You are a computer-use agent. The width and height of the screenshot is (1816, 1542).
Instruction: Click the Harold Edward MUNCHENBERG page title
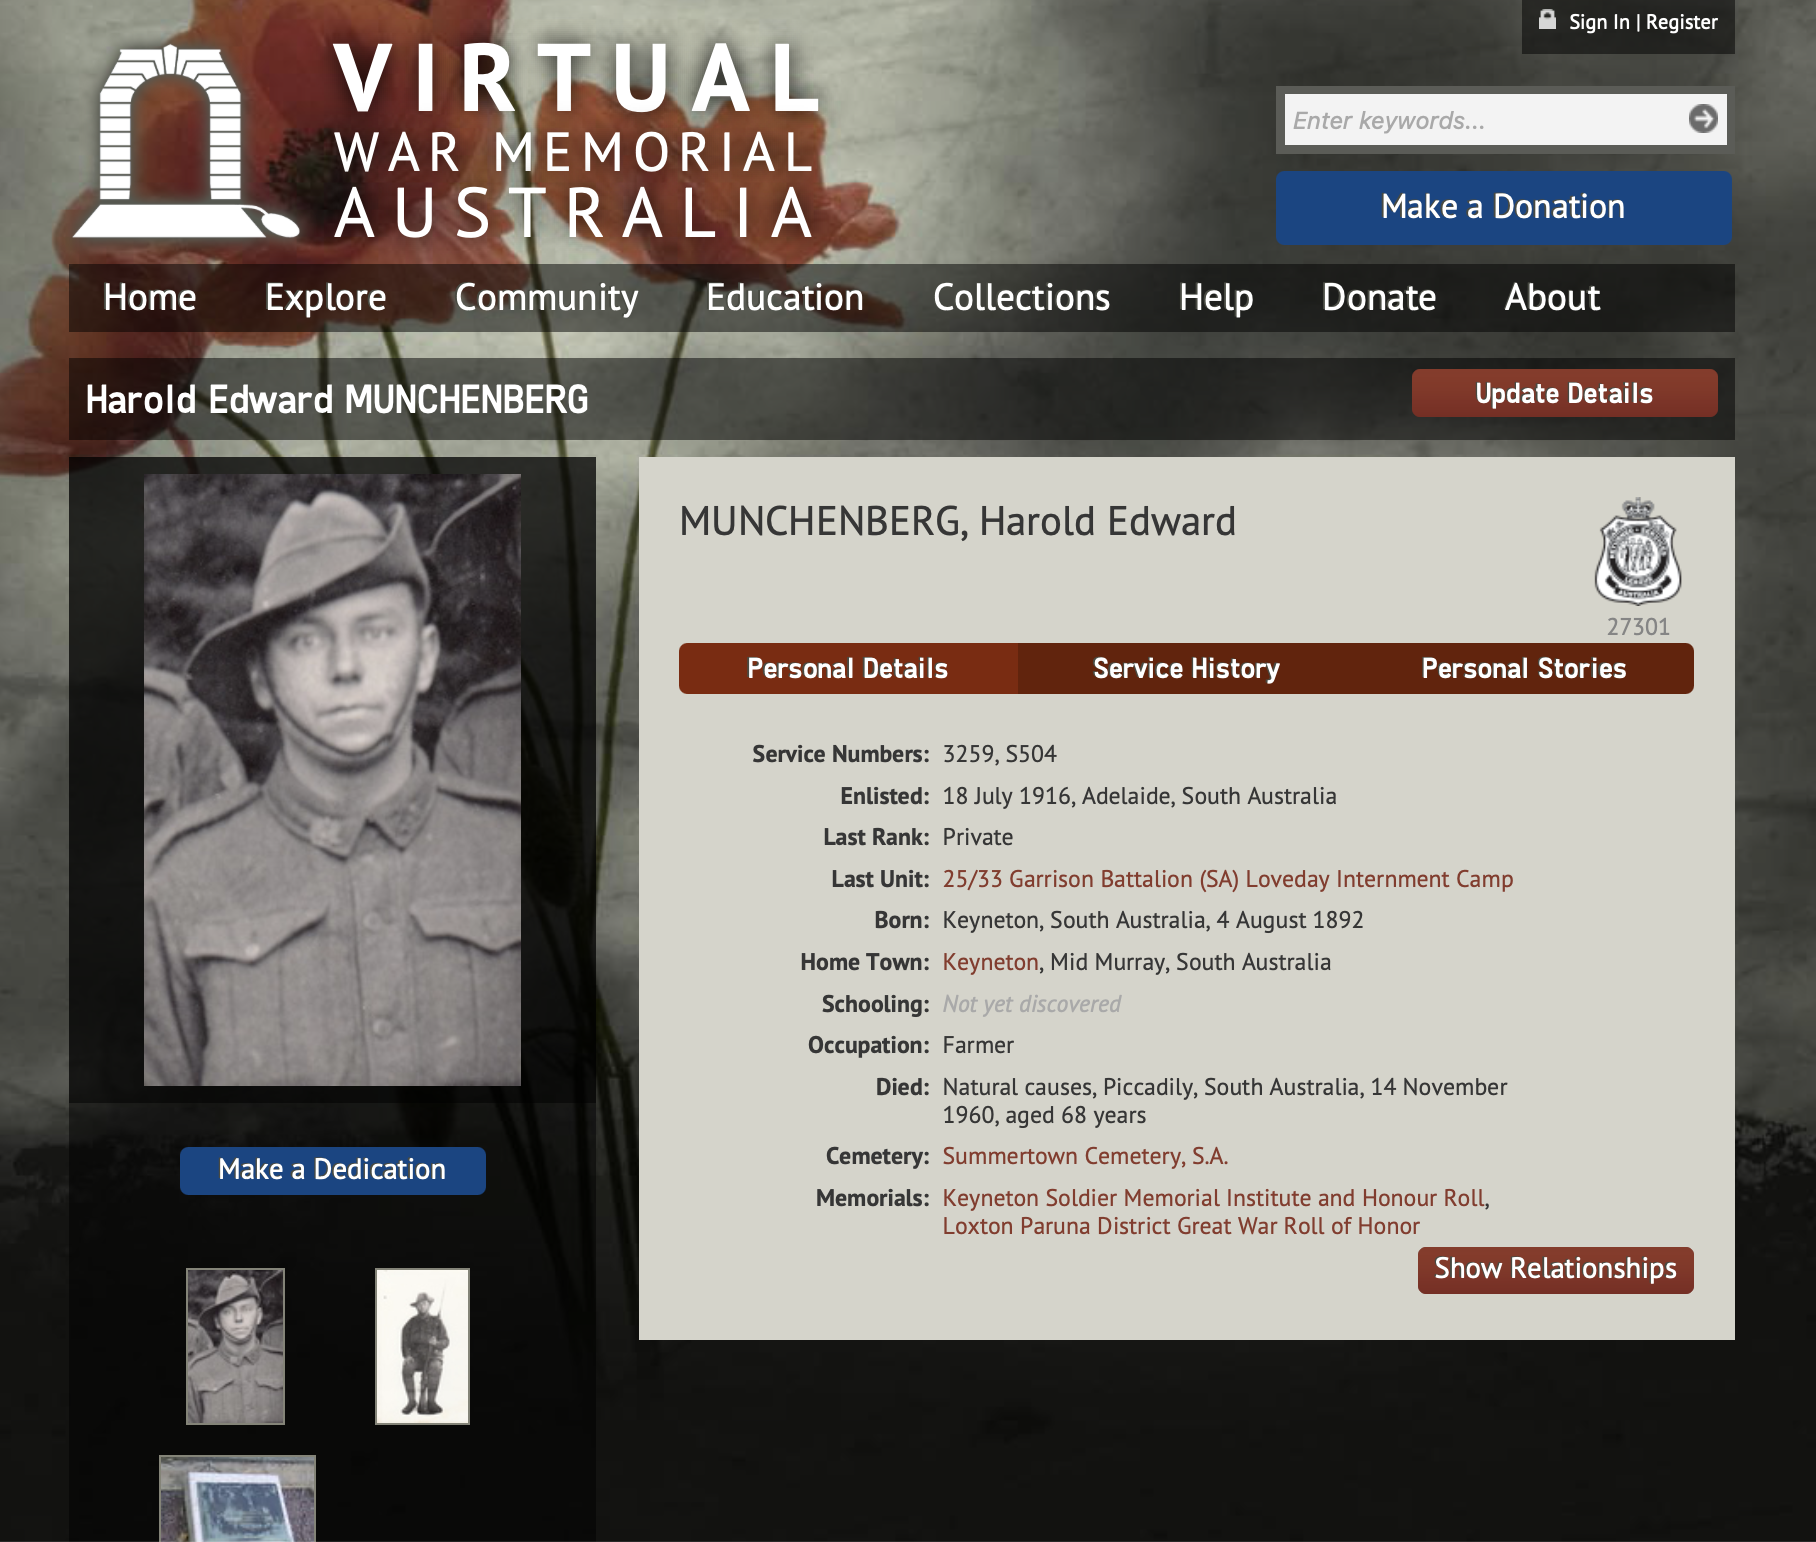[337, 400]
